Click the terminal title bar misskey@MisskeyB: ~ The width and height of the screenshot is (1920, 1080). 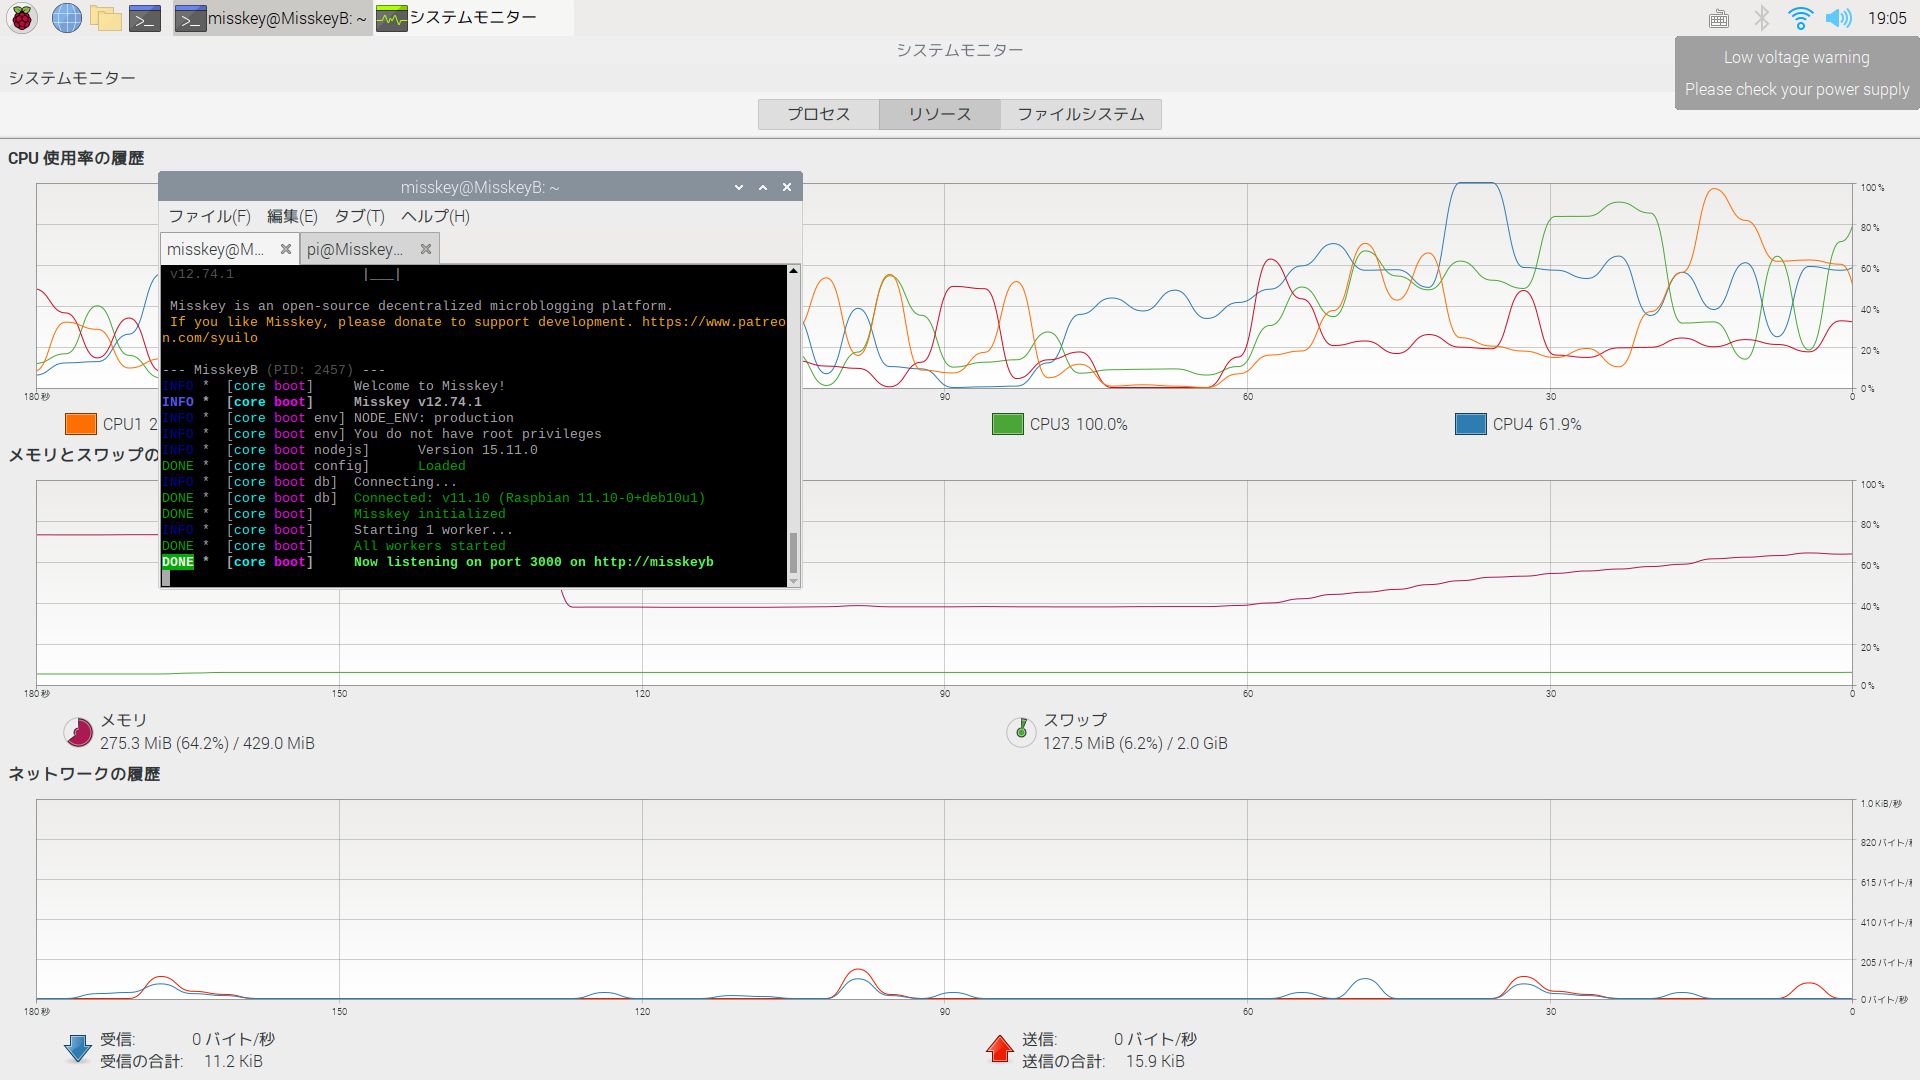480,187
